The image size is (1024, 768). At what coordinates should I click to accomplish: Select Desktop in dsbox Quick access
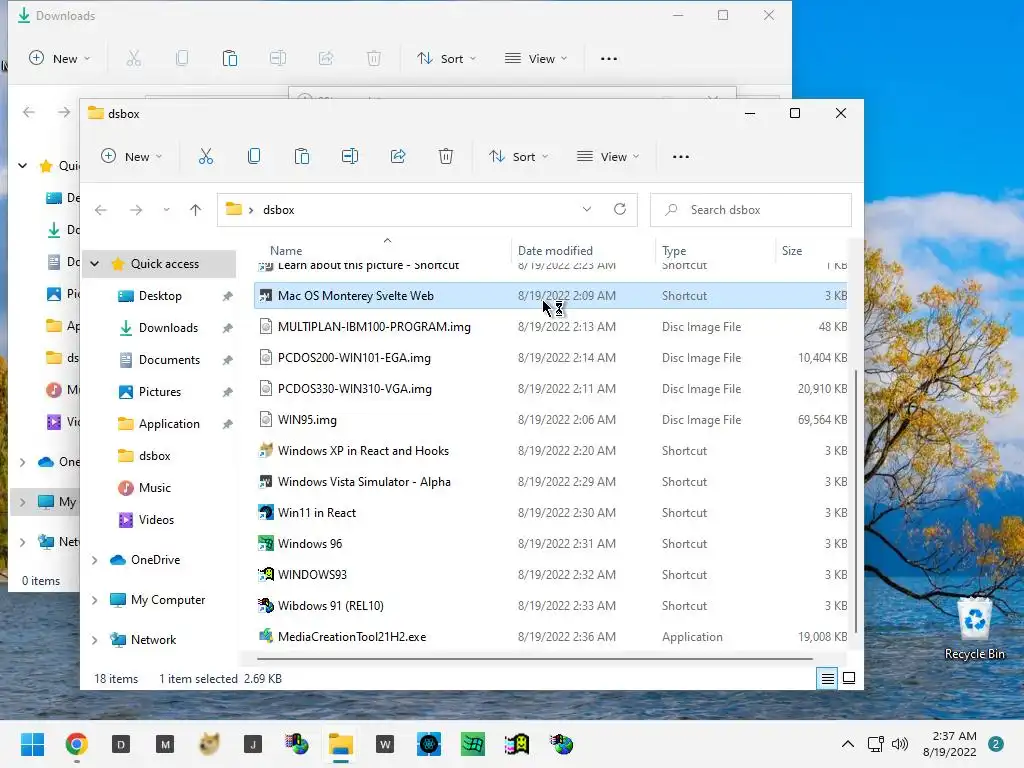click(x=160, y=296)
